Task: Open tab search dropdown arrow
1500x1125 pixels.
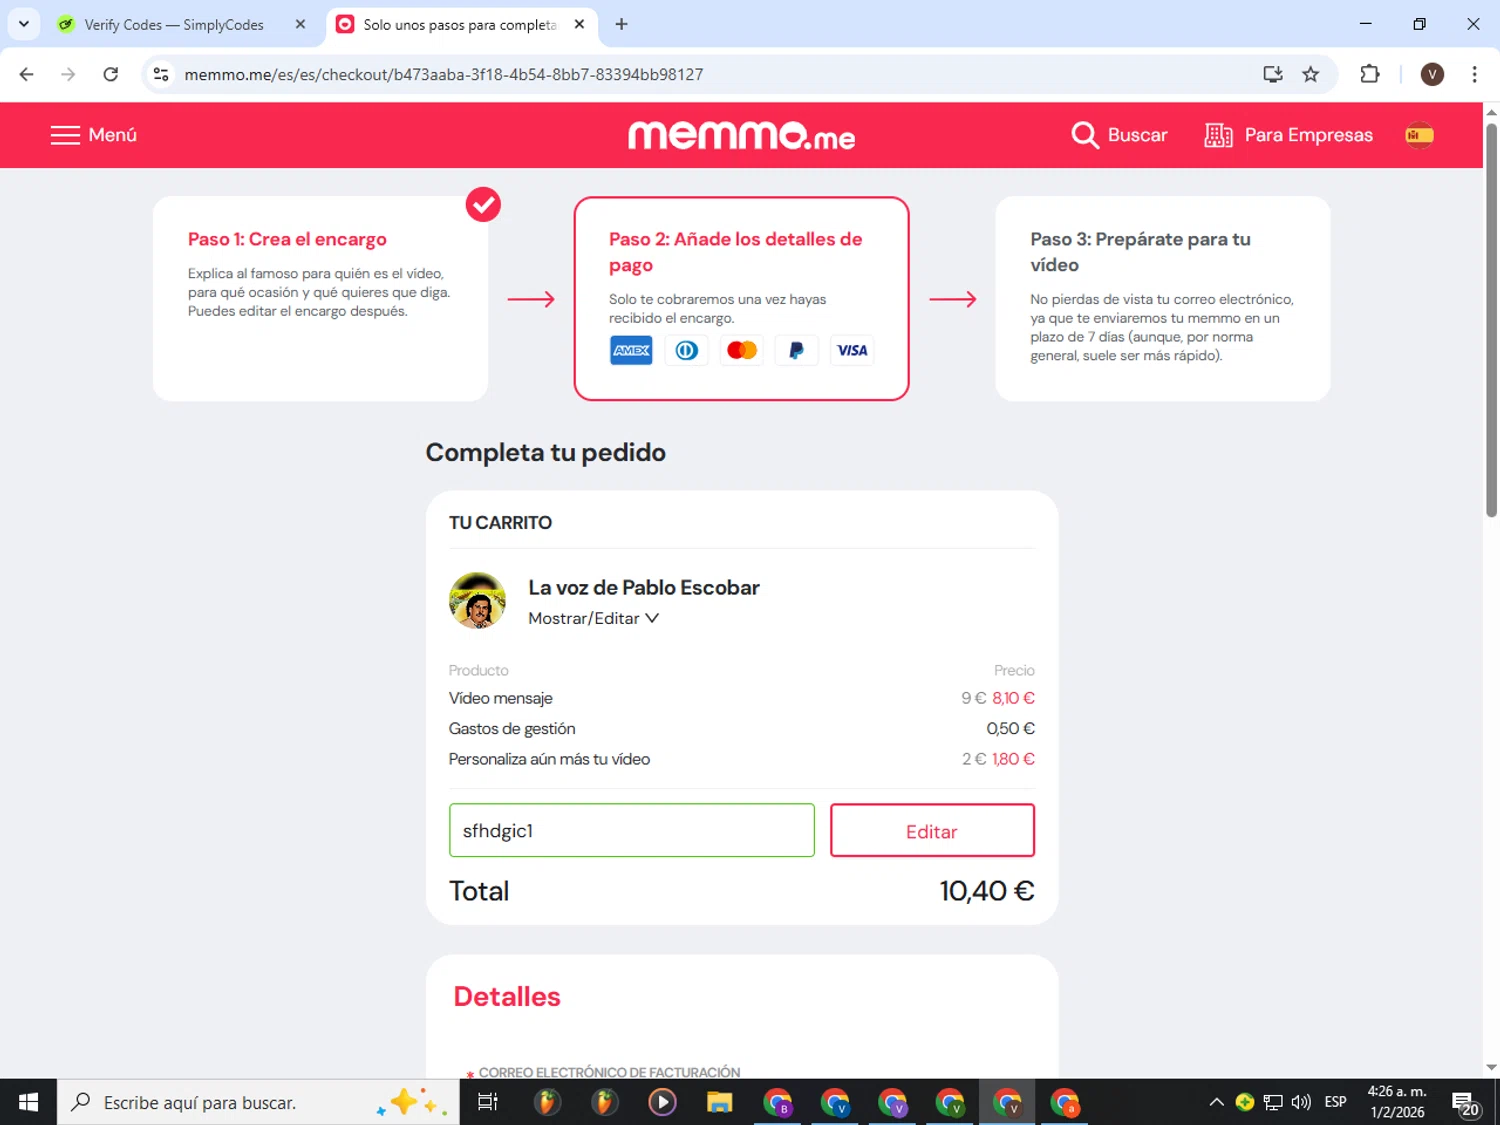Action: coord(23,24)
